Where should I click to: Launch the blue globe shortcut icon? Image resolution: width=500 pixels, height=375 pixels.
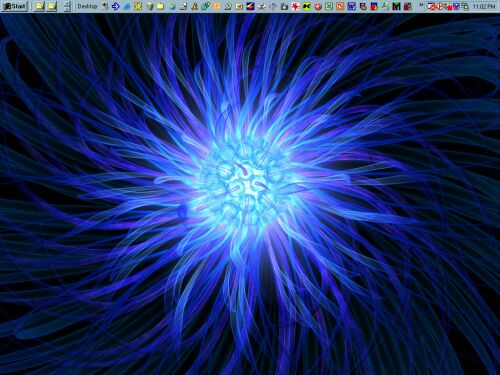tap(172, 6)
